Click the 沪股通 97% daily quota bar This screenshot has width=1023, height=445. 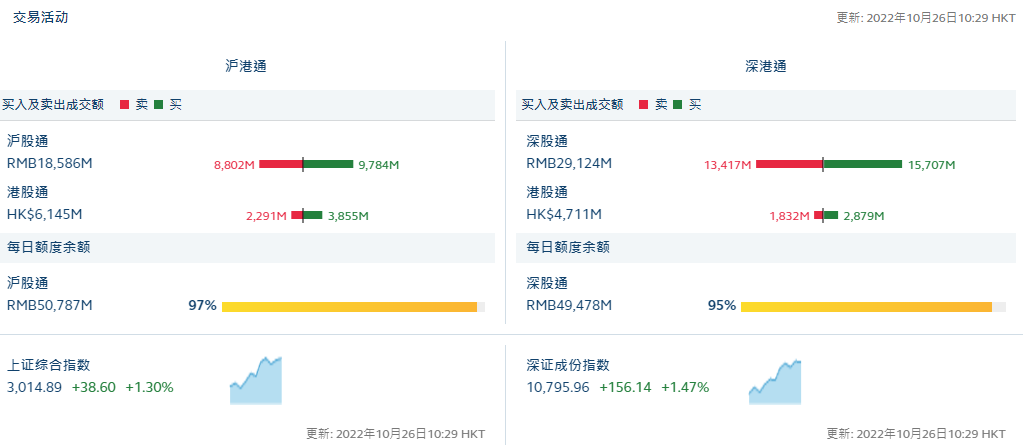[x=352, y=306]
